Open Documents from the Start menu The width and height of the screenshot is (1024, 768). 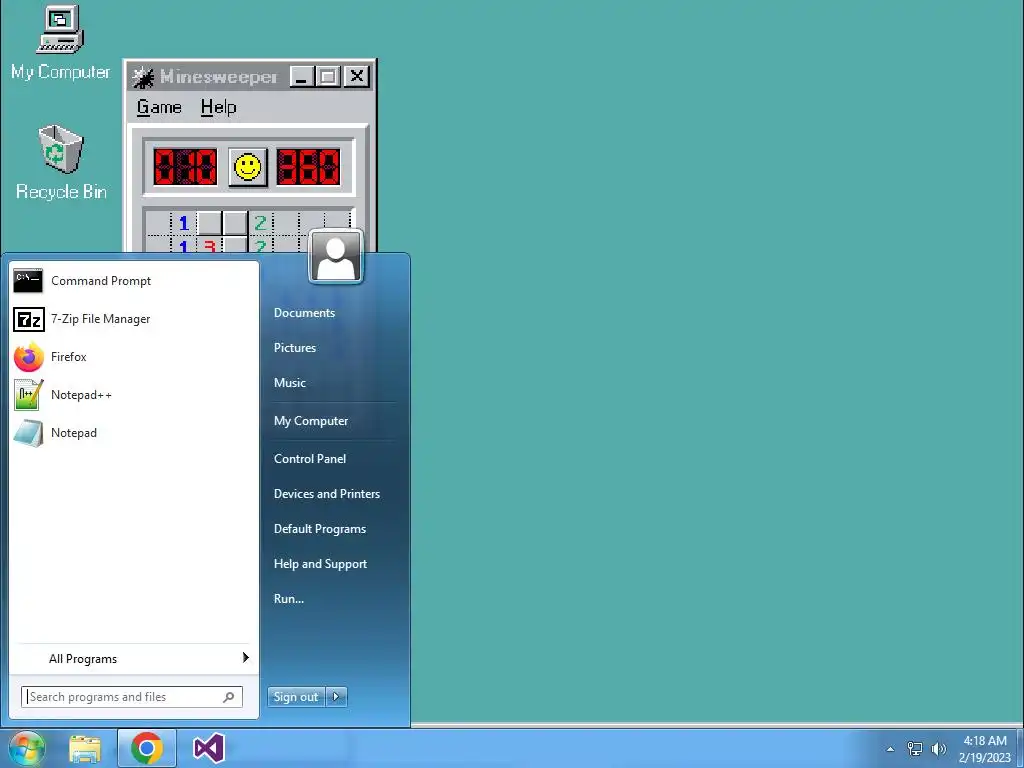(304, 313)
